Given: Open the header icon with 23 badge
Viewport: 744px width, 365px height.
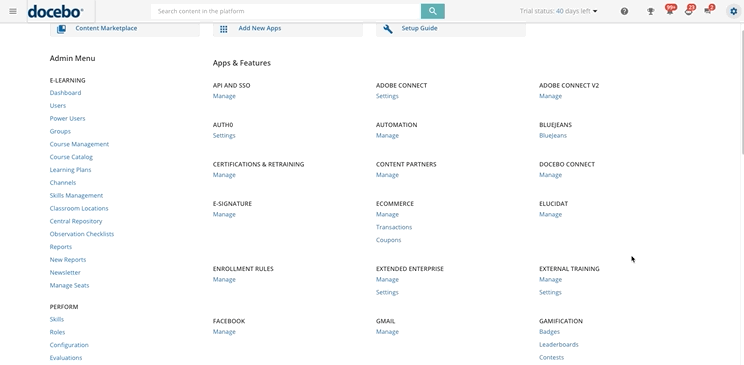Looking at the screenshot, I should coord(689,10).
